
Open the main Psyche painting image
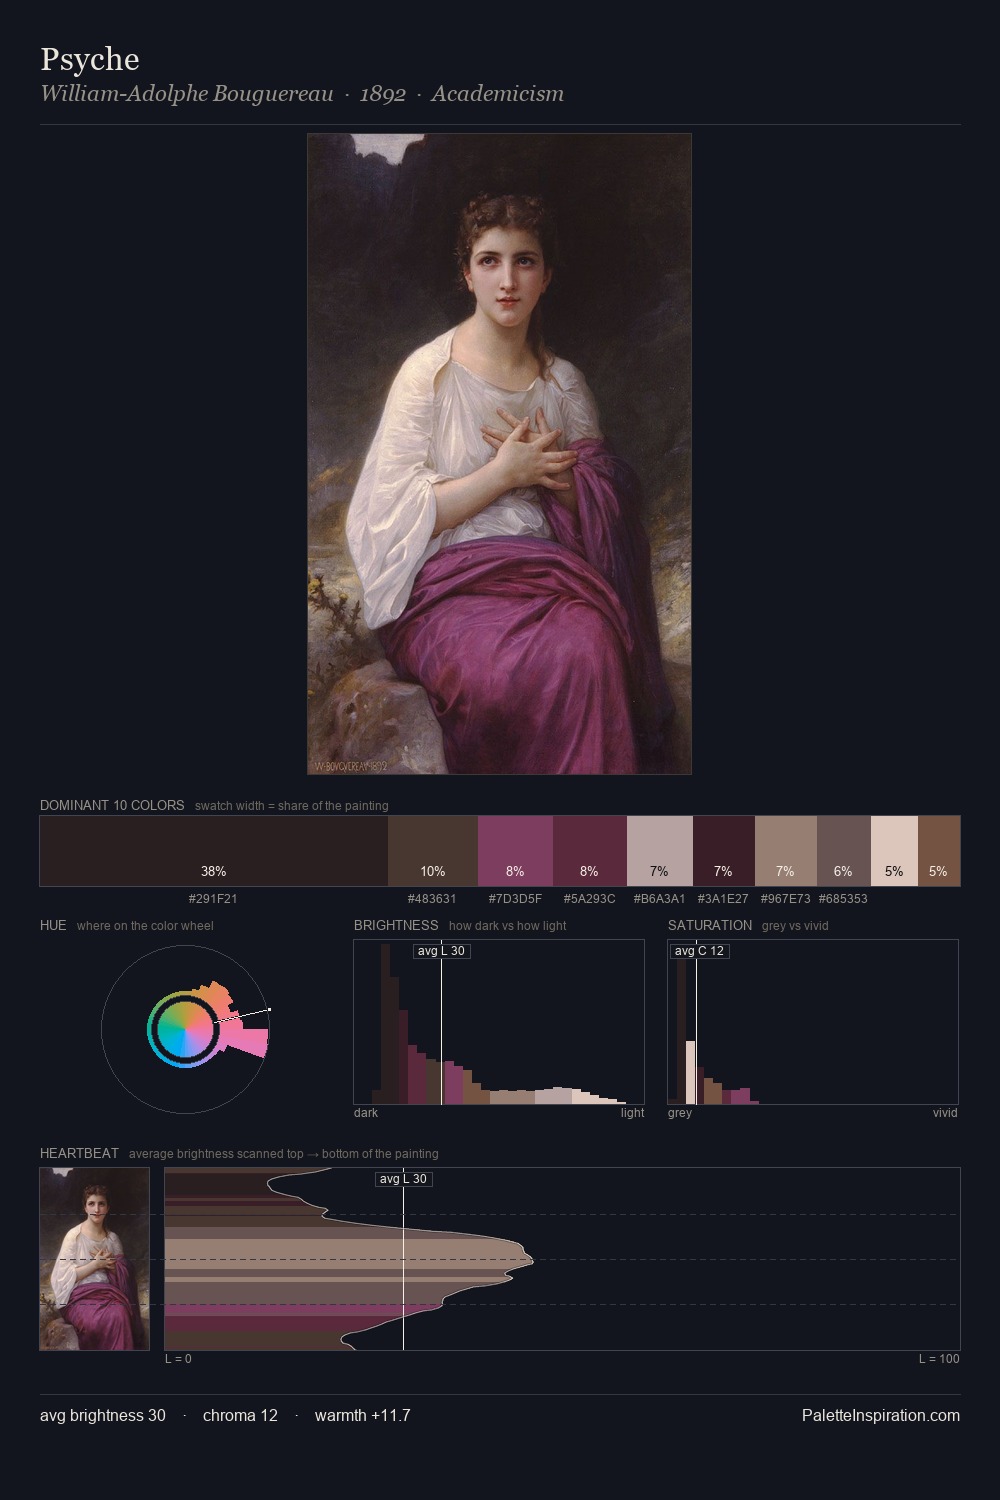pos(499,454)
